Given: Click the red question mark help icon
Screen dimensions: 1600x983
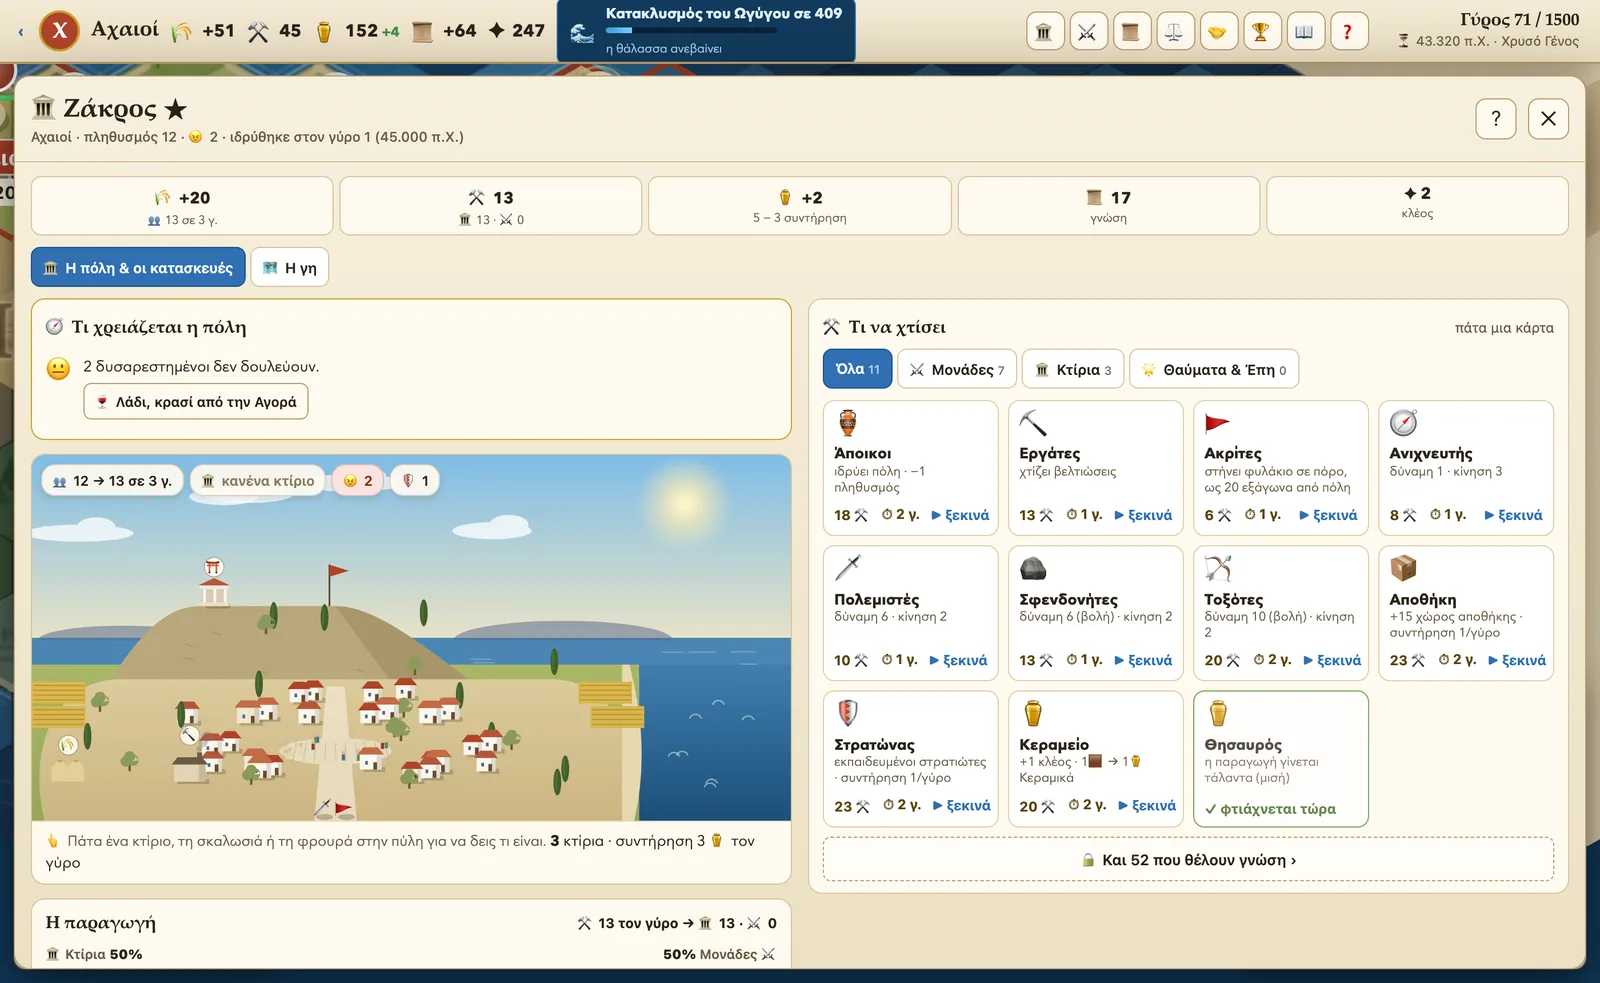Looking at the screenshot, I should pos(1347,32).
